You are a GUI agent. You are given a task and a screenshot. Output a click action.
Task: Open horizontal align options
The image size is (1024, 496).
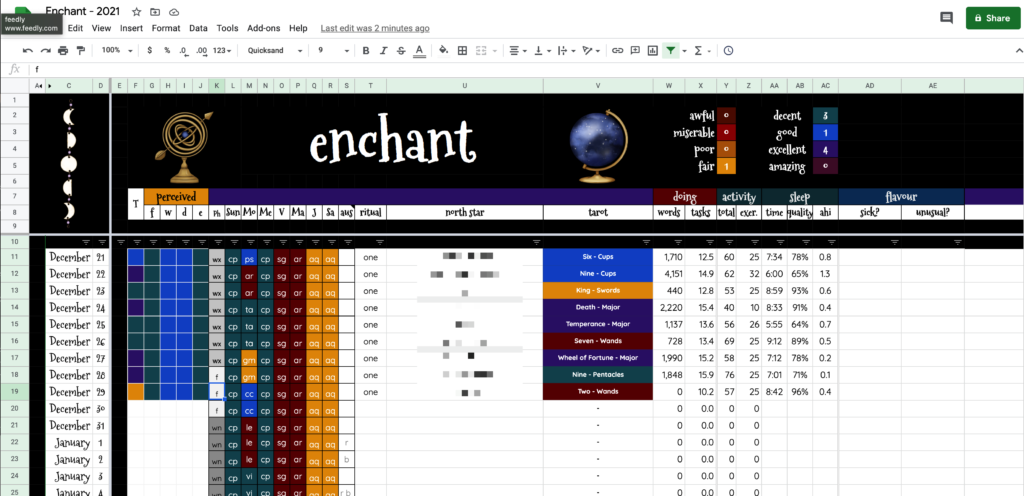pyautogui.click(x=518, y=50)
